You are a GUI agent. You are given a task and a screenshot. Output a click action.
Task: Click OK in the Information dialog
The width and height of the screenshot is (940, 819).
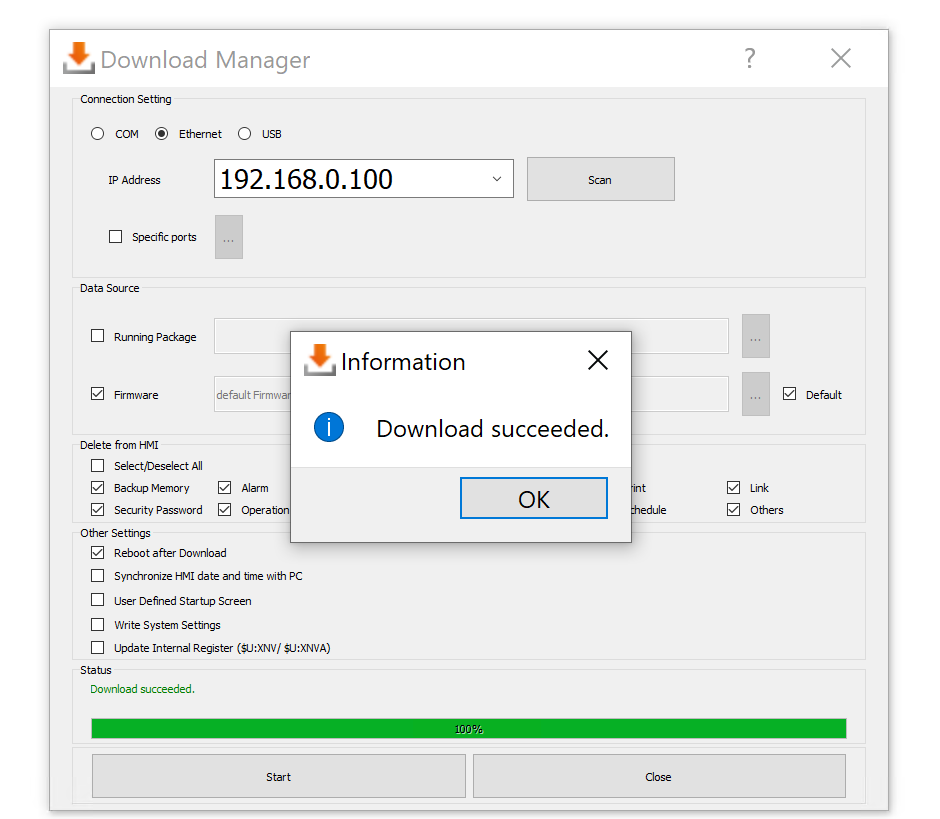(x=533, y=499)
